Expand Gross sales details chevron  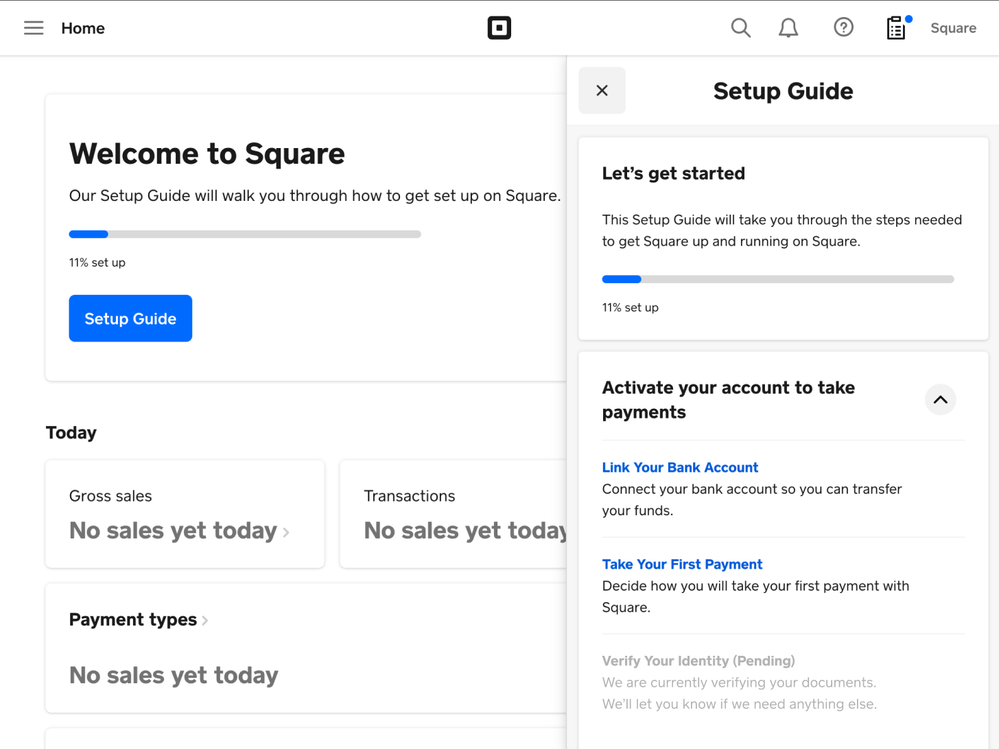click(286, 532)
